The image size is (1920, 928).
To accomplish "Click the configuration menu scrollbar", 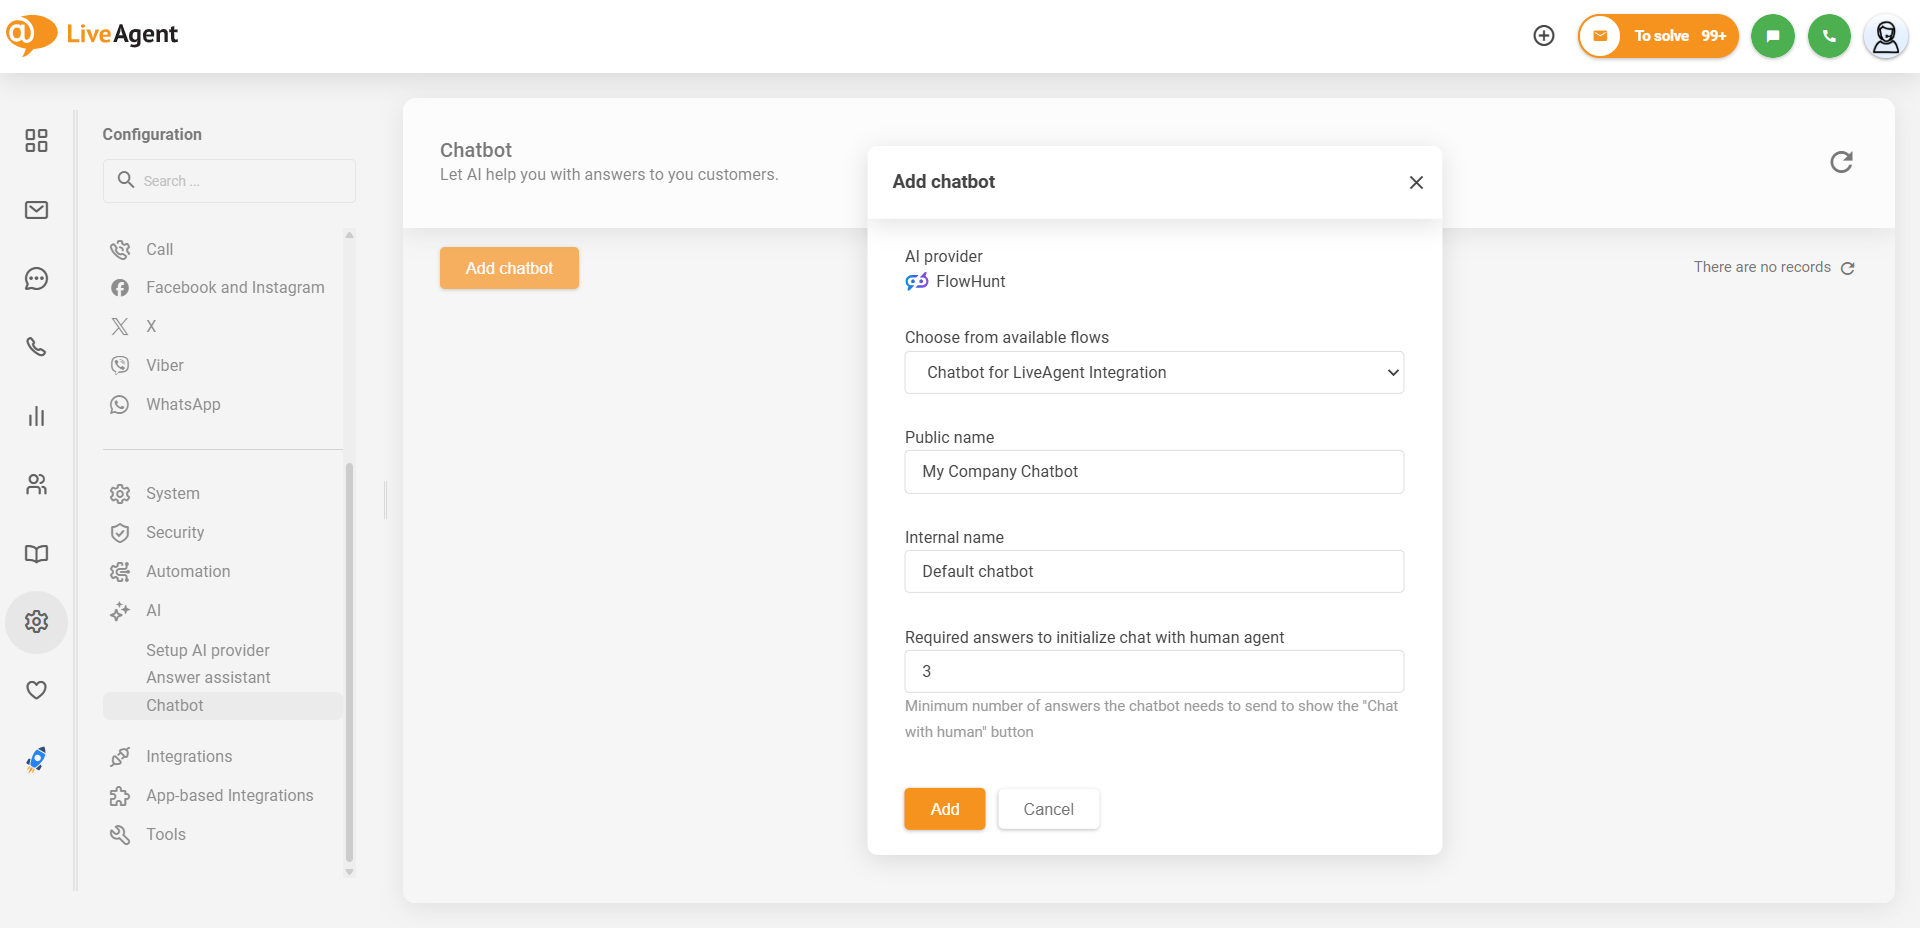I will click(x=349, y=660).
